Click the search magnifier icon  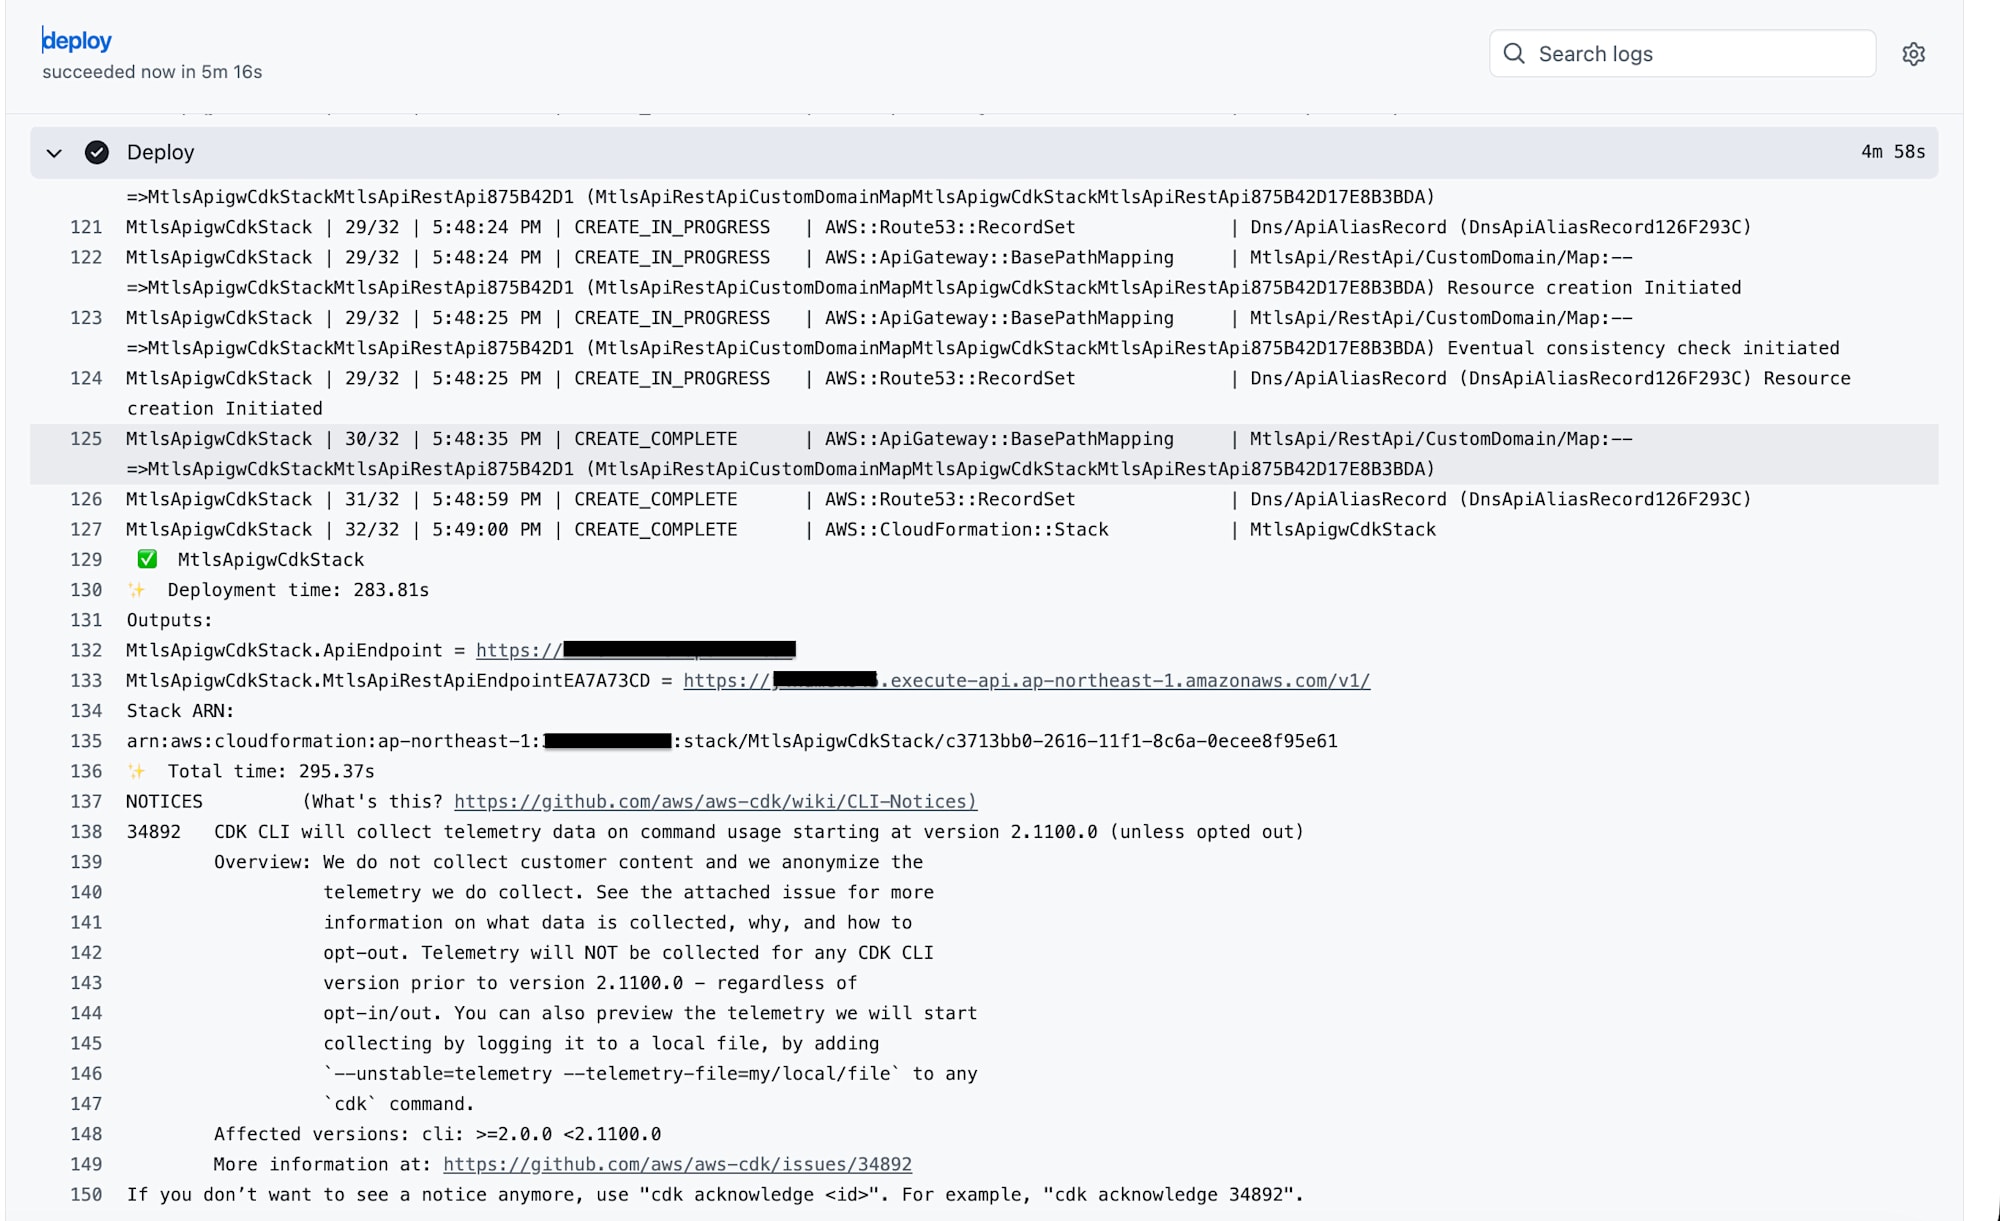pyautogui.click(x=1514, y=54)
